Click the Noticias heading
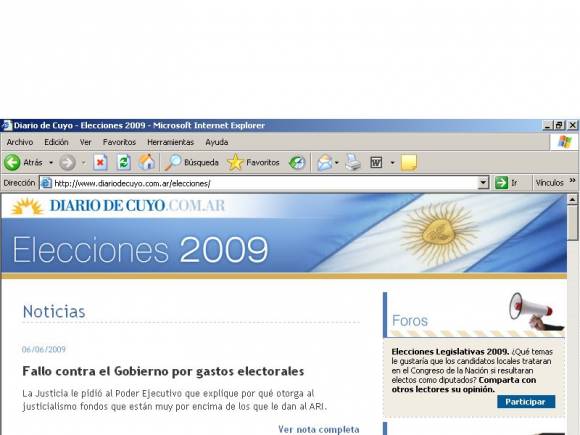This screenshot has height=435, width=580. click(x=54, y=312)
